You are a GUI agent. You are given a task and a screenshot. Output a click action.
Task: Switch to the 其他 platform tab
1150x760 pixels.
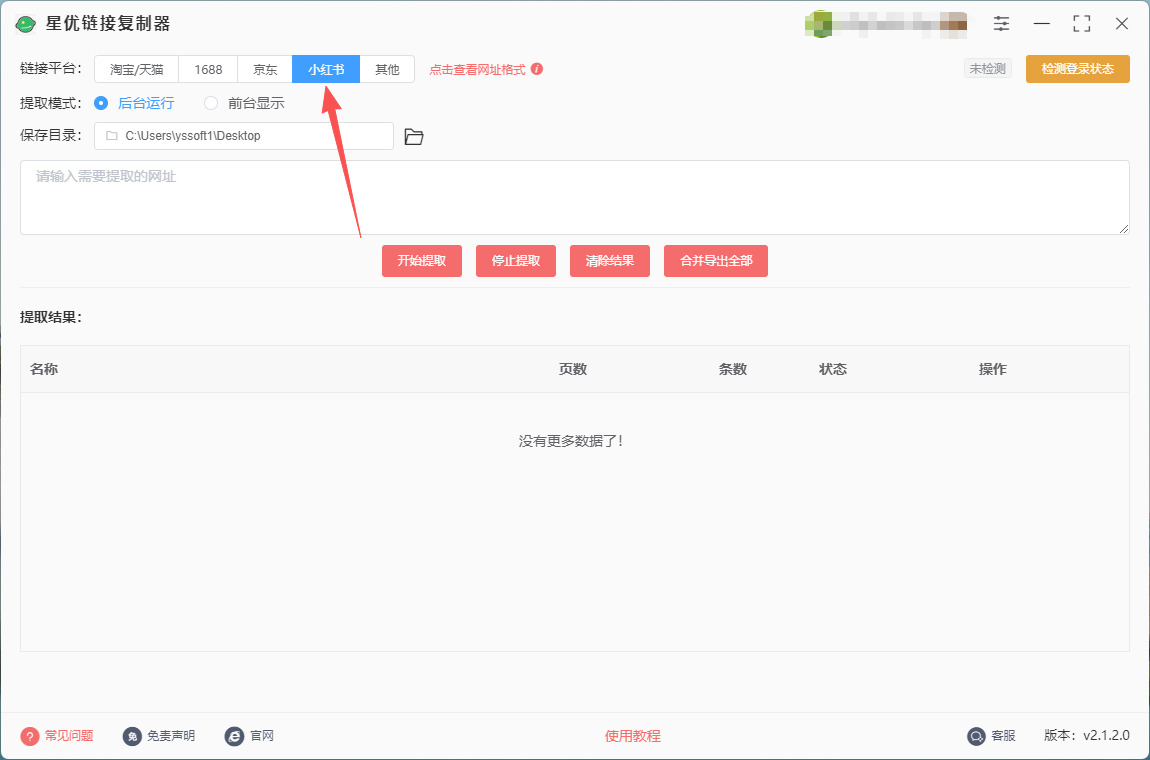[x=387, y=69]
